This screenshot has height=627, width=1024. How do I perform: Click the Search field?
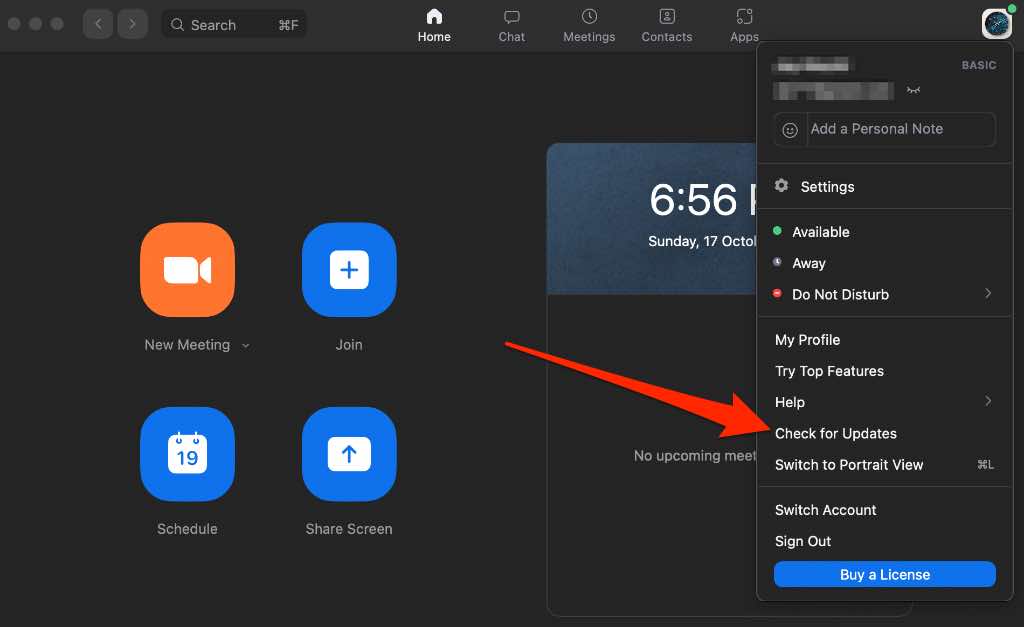(234, 25)
